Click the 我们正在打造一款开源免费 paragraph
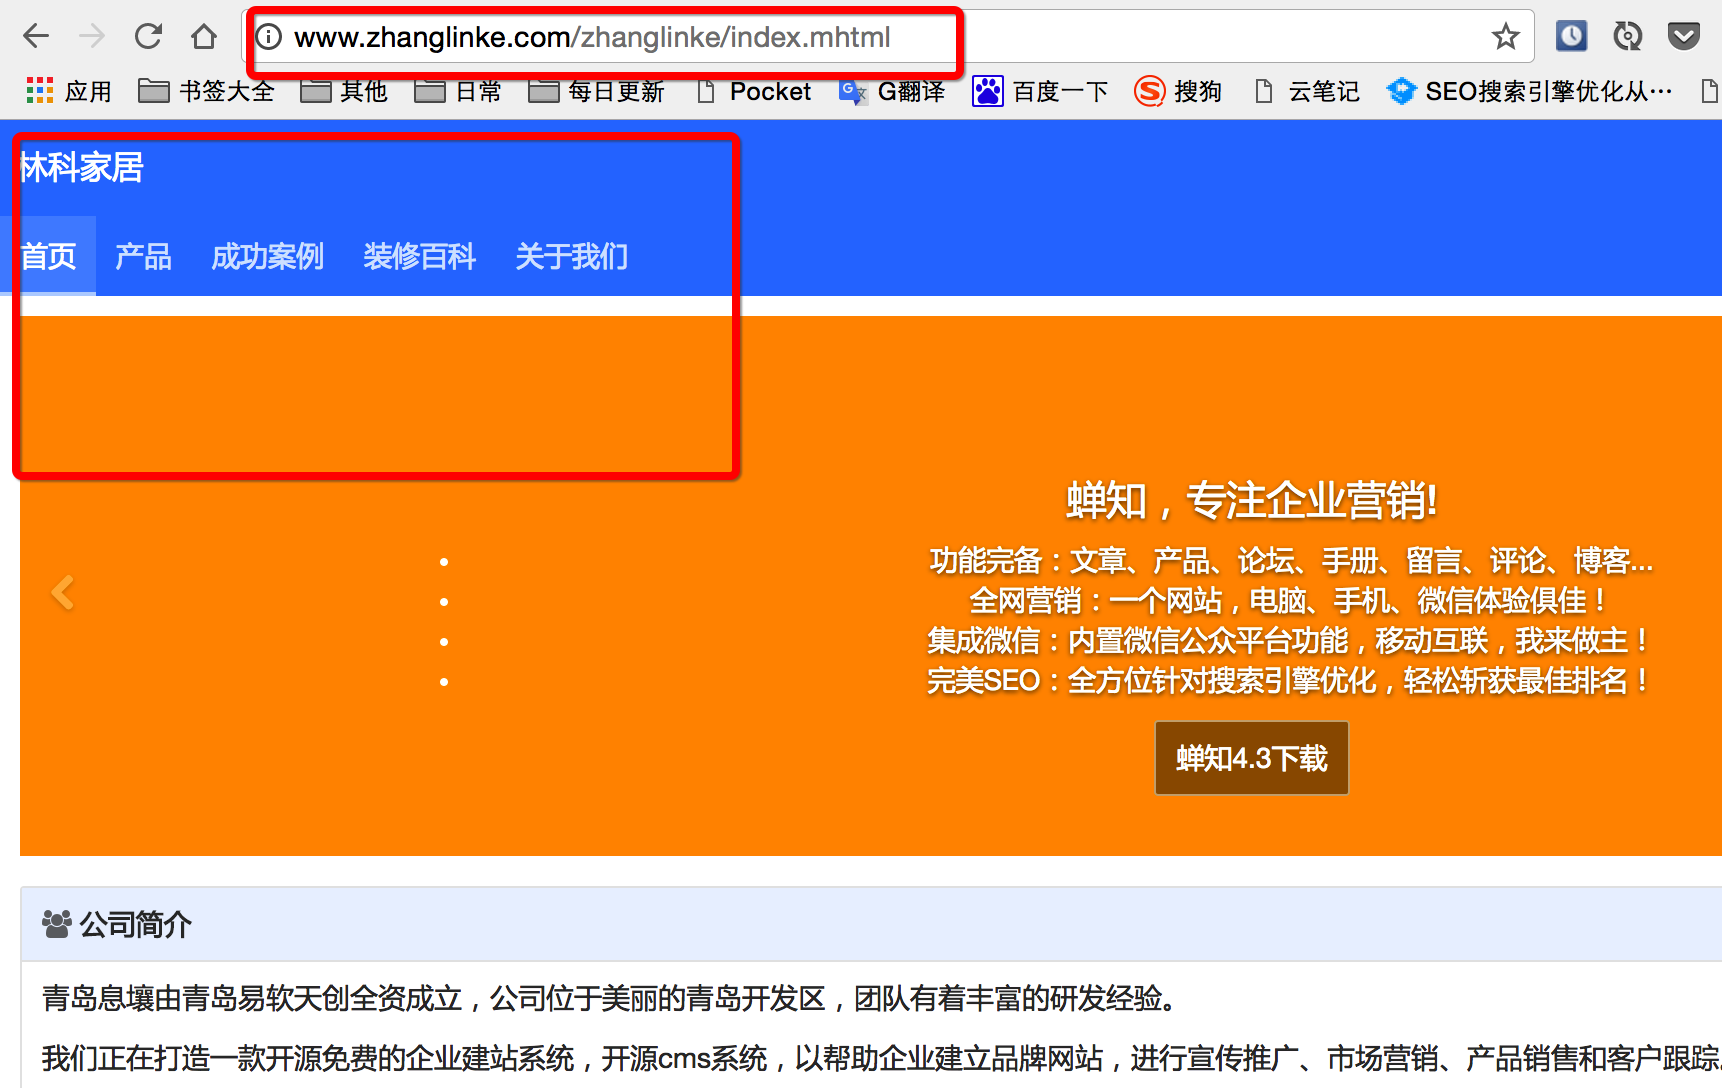This screenshot has width=1722, height=1088. (881, 1058)
